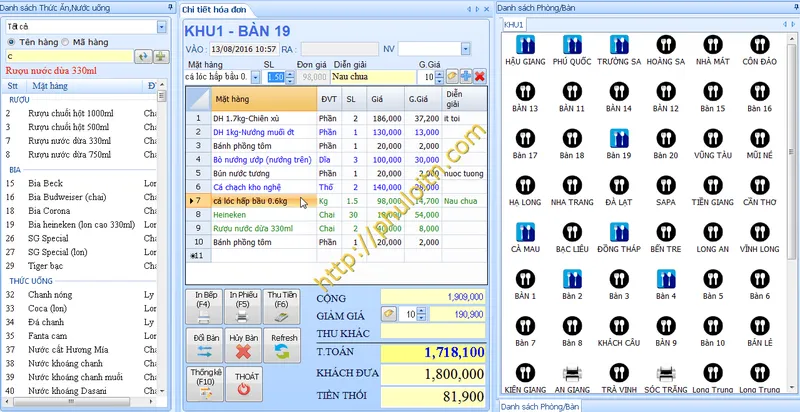Click the In Phiếu (F5) button
This screenshot has height=412, width=800.
coord(242,307)
